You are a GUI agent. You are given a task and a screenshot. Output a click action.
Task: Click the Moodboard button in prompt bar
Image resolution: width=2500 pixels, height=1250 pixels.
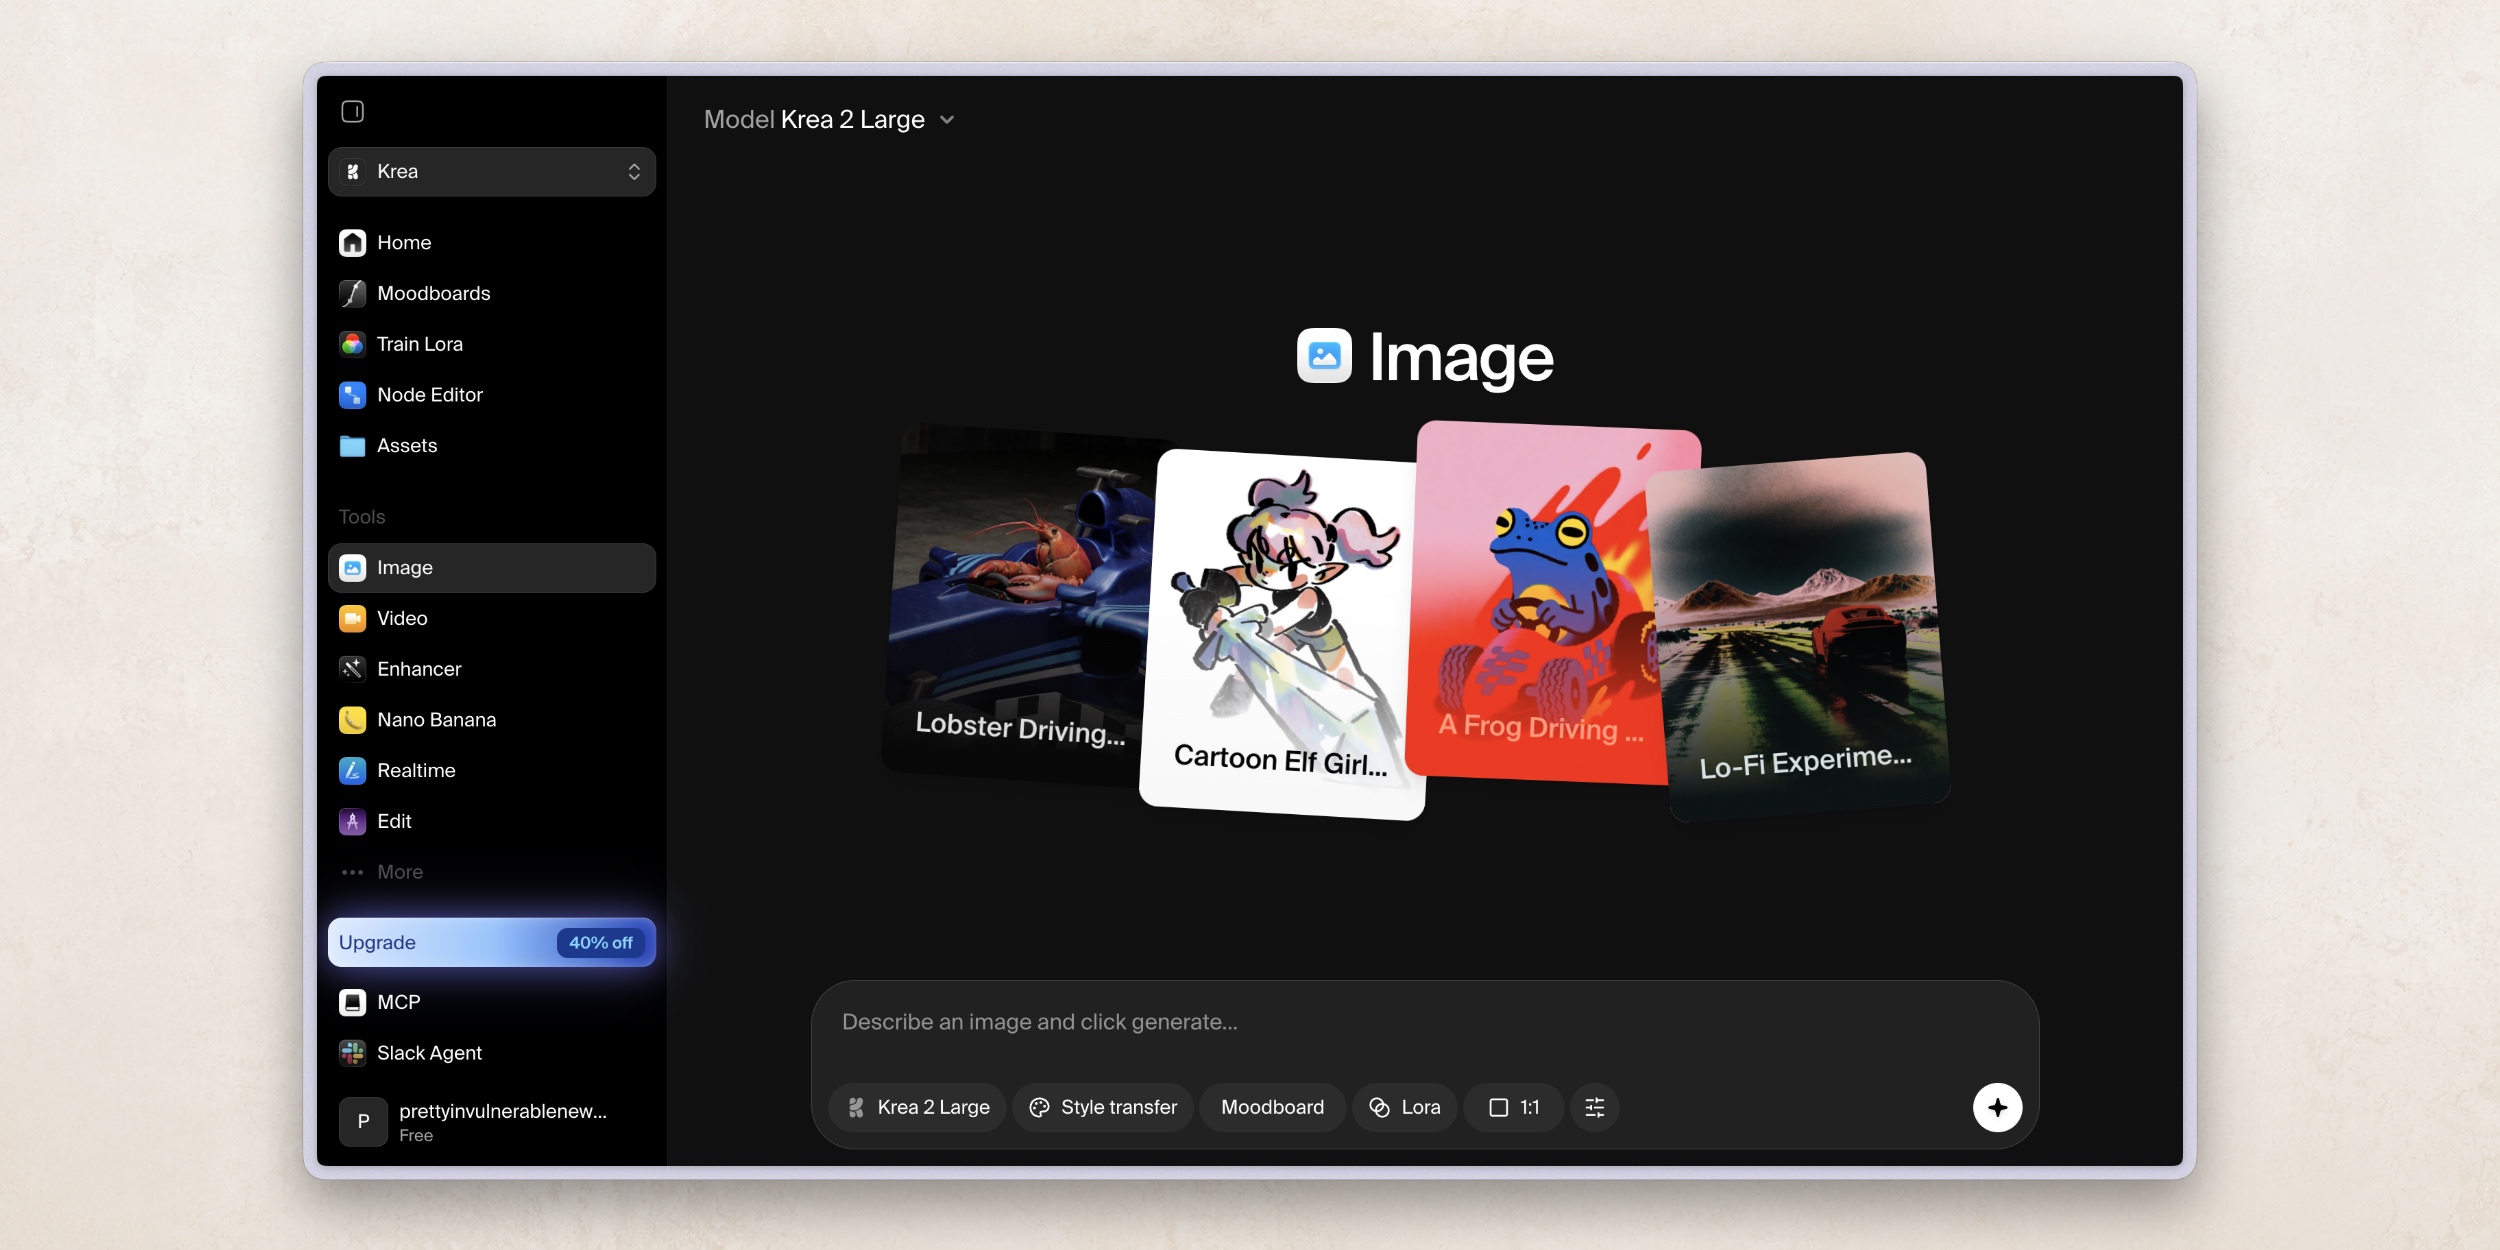1272,1108
